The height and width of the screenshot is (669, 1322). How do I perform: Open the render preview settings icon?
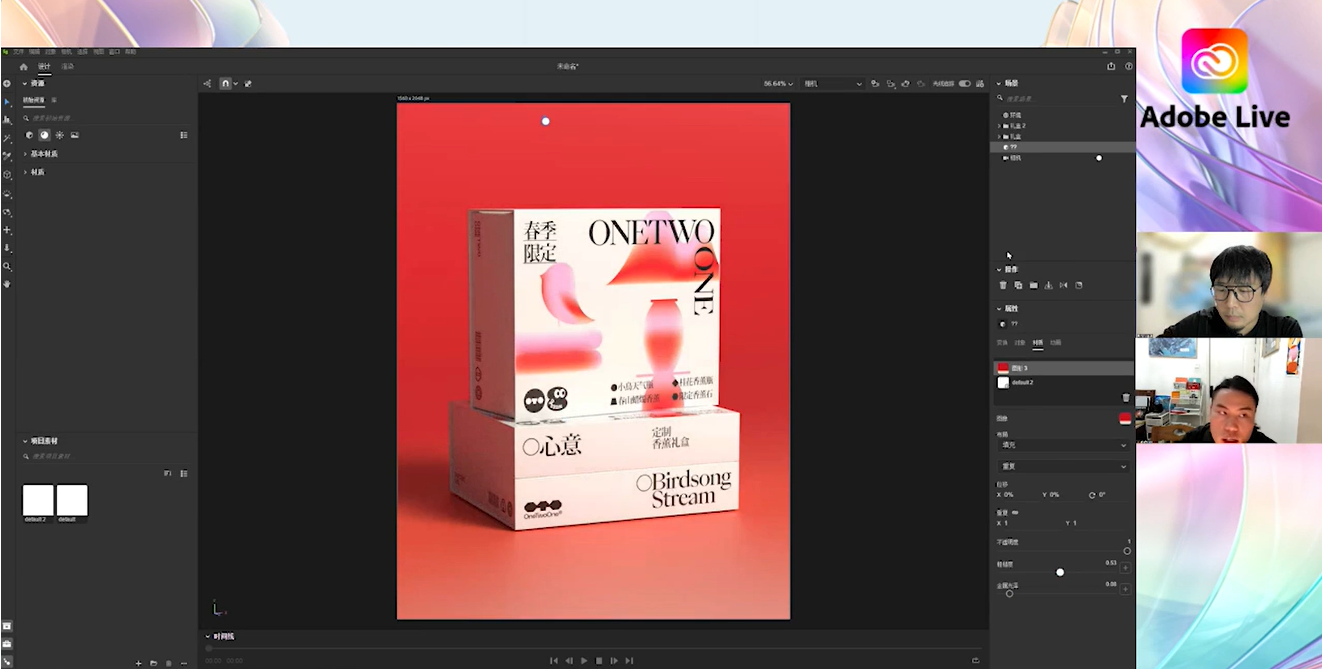[979, 84]
